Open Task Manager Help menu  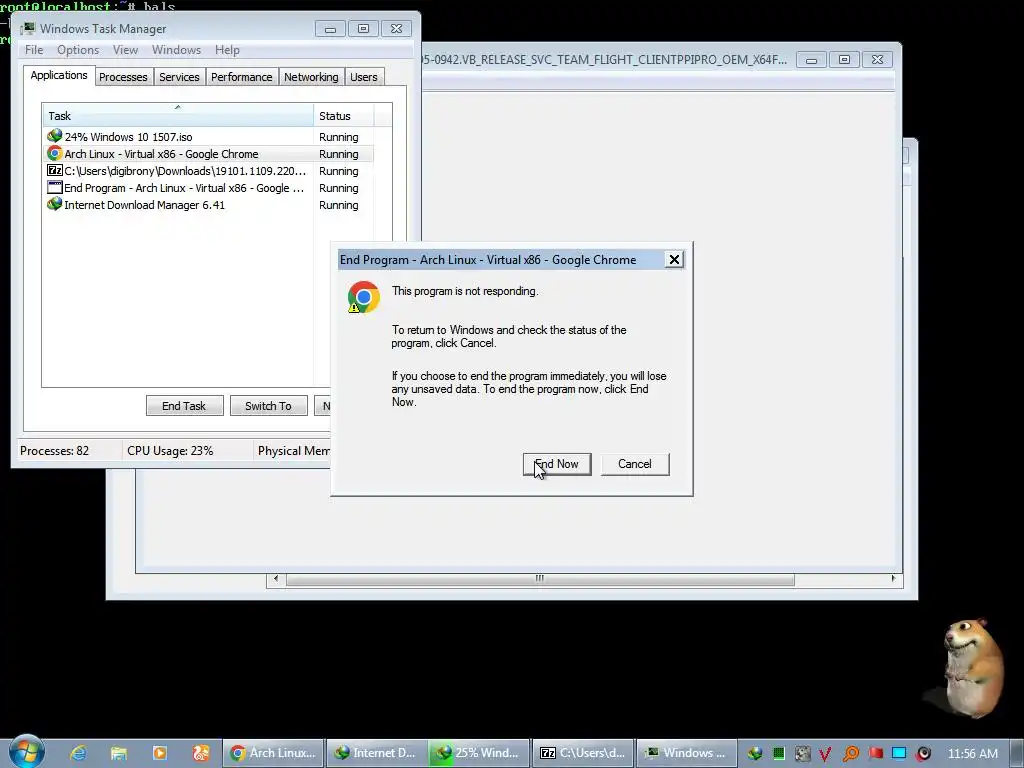(x=227, y=50)
